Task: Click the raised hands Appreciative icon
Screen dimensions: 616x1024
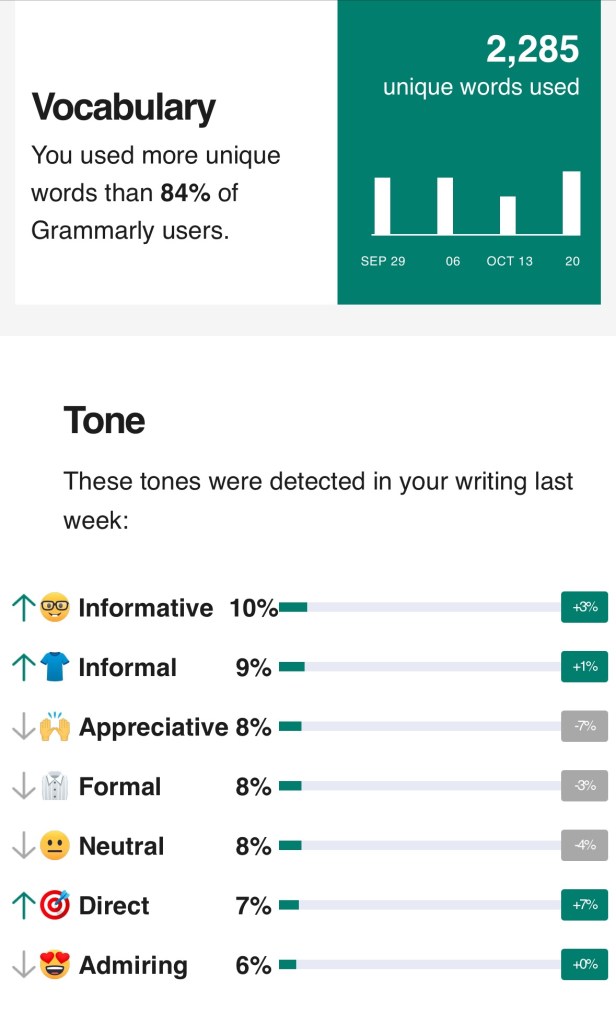Action: [55, 727]
